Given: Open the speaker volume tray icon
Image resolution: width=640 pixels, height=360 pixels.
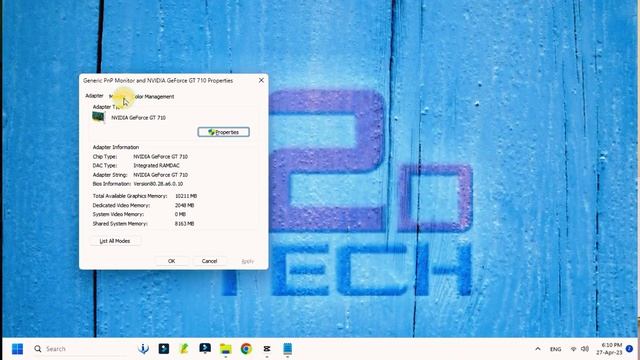Looking at the screenshot, I should coord(585,349).
